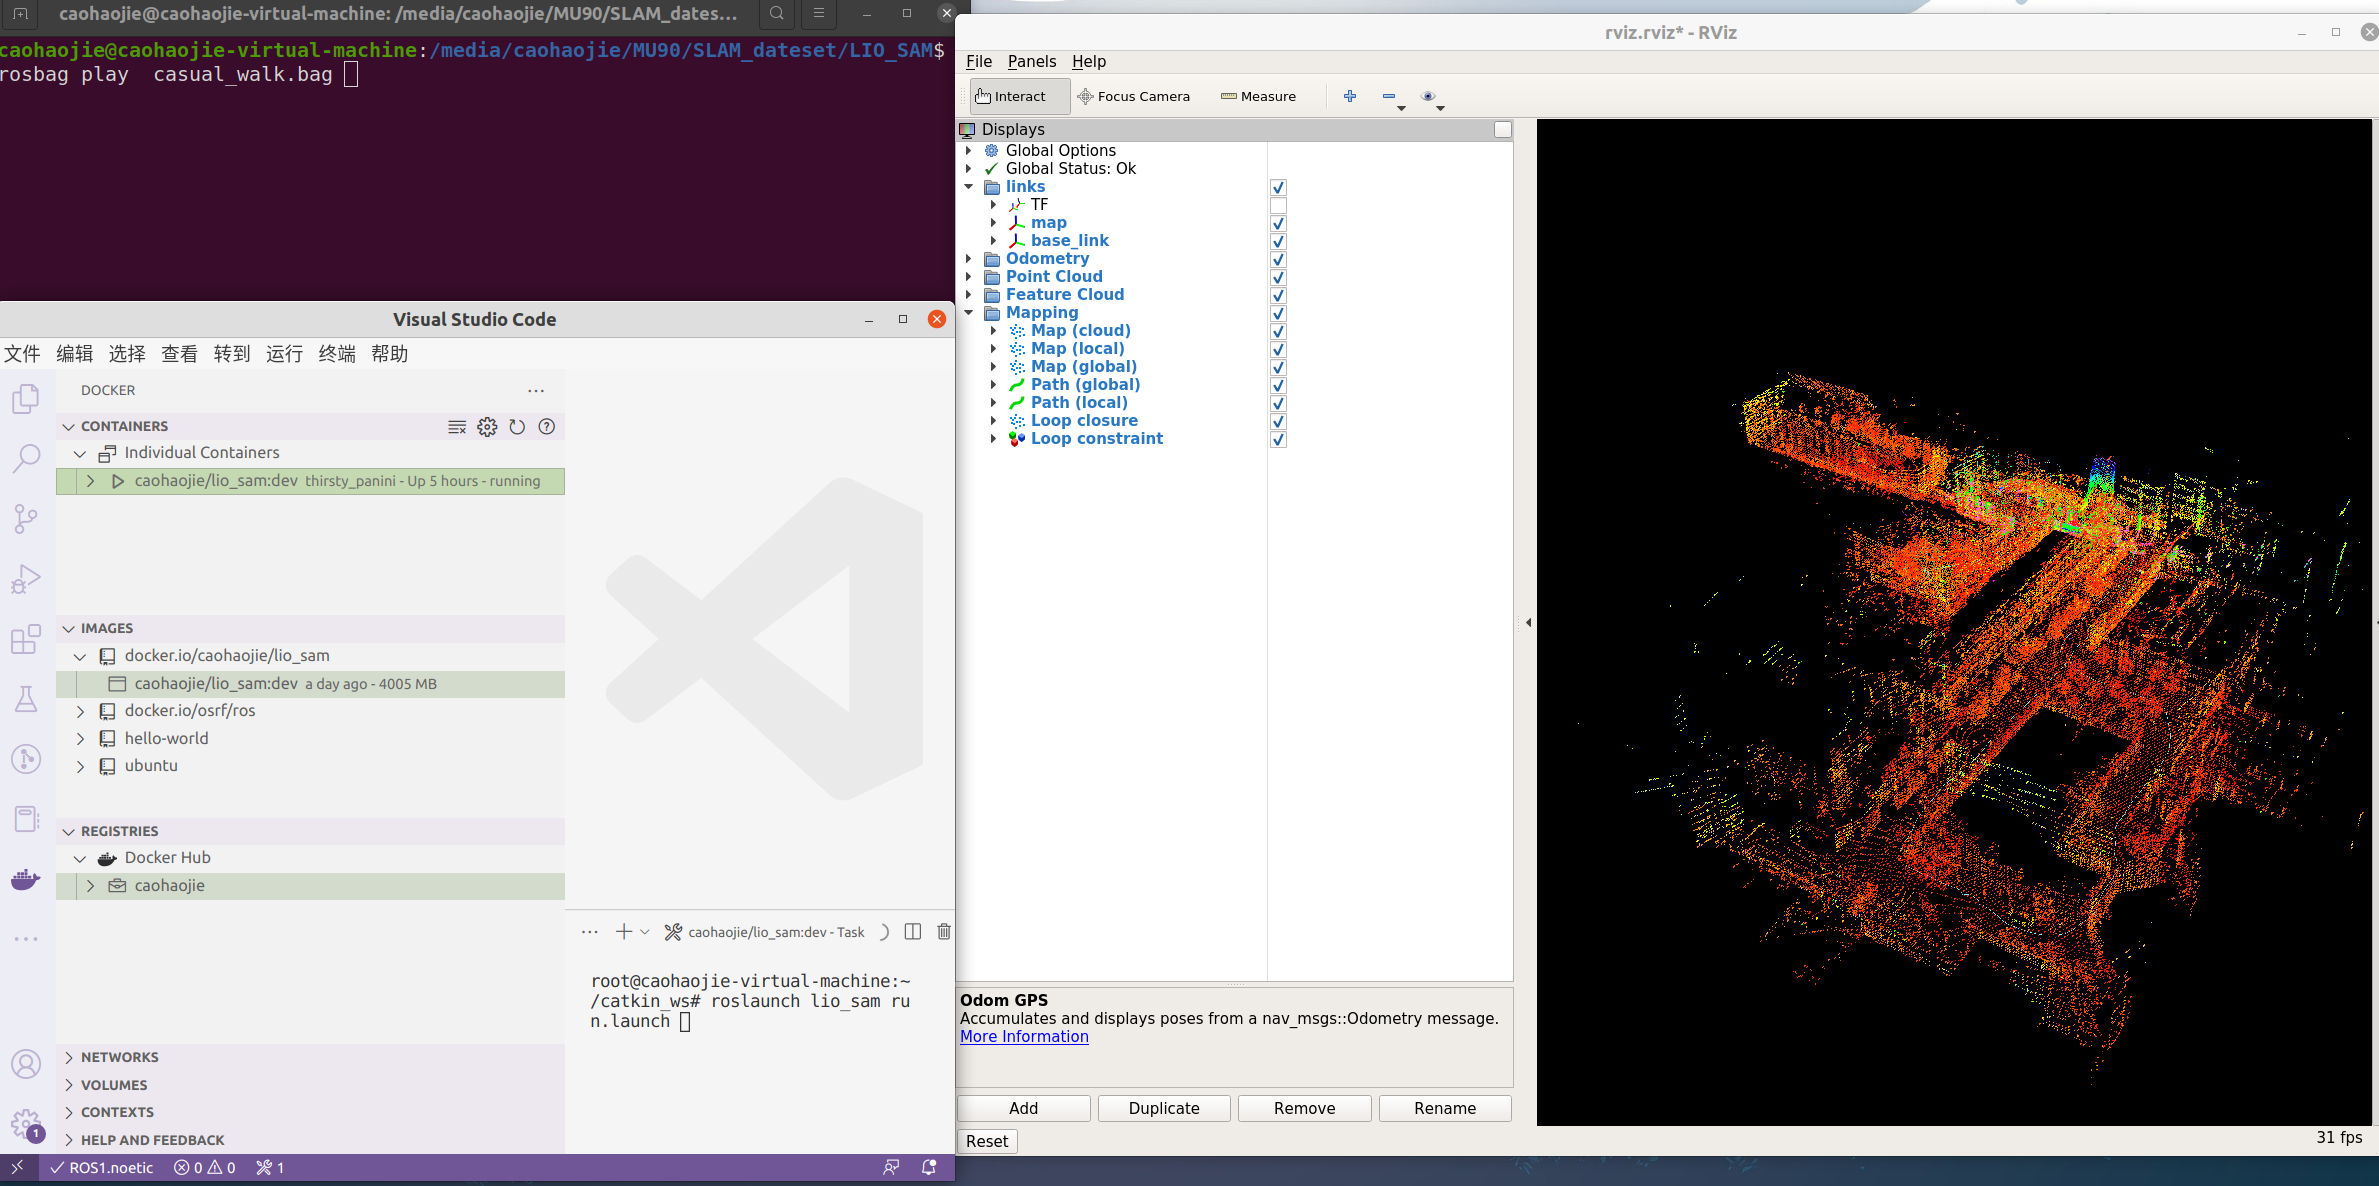Expand the Odometry group arrow

pyautogui.click(x=968, y=259)
